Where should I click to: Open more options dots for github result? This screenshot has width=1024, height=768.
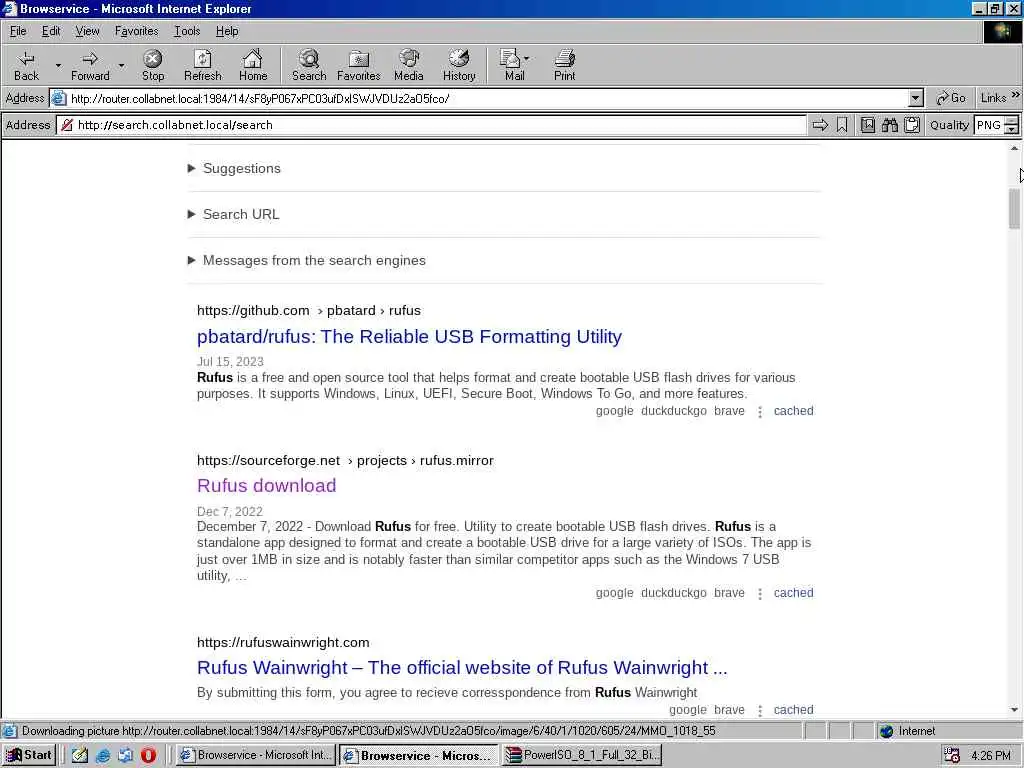pyautogui.click(x=760, y=412)
